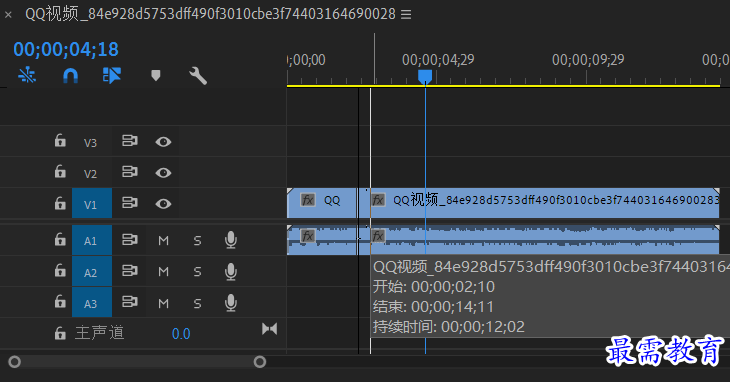Solo track A2
The image size is (730, 382).
coord(197,272)
